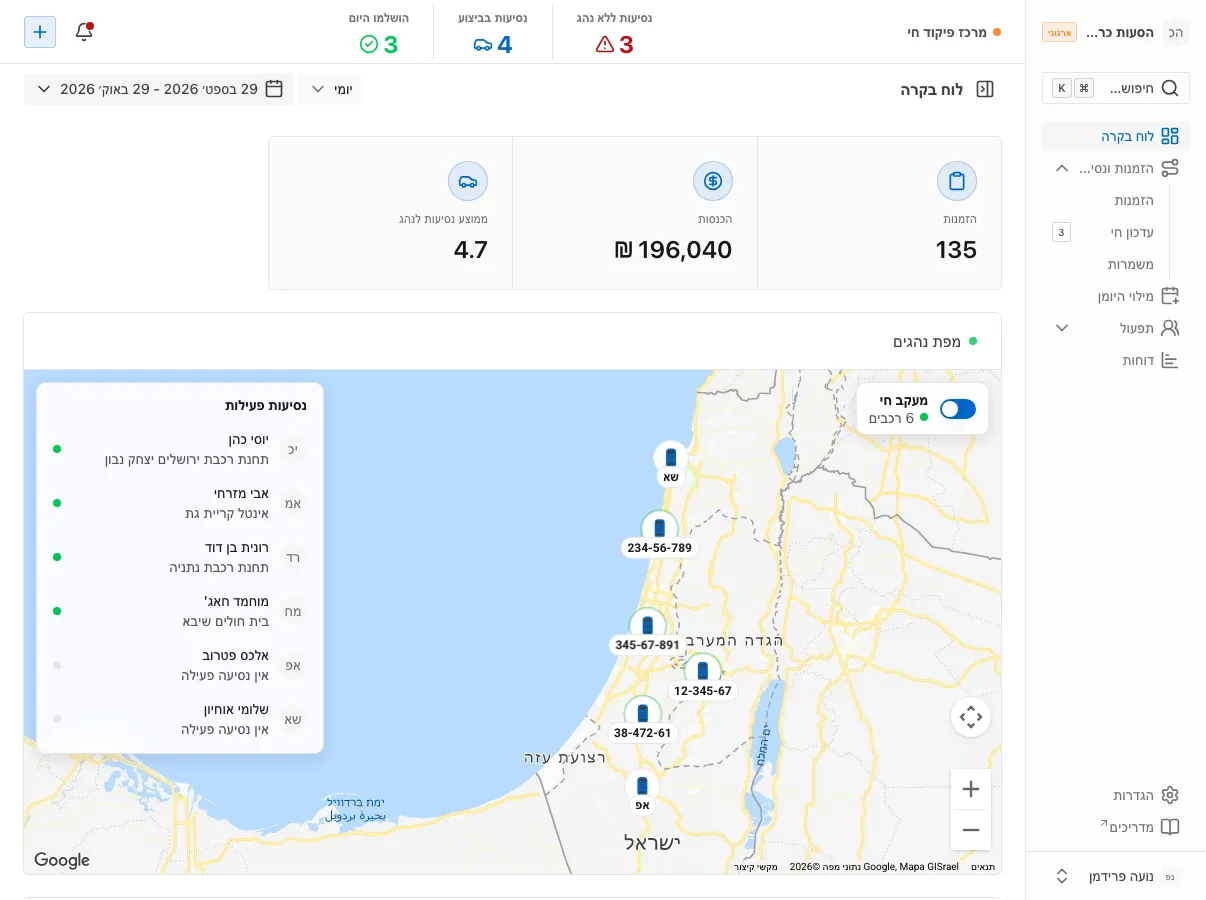Click the מרכז פיקוד חי label
The height and width of the screenshot is (900, 1206).
(947, 32)
